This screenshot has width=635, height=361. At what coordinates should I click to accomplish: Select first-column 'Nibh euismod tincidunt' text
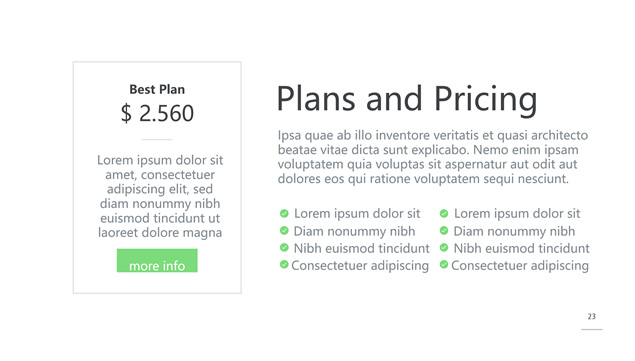tap(362, 248)
